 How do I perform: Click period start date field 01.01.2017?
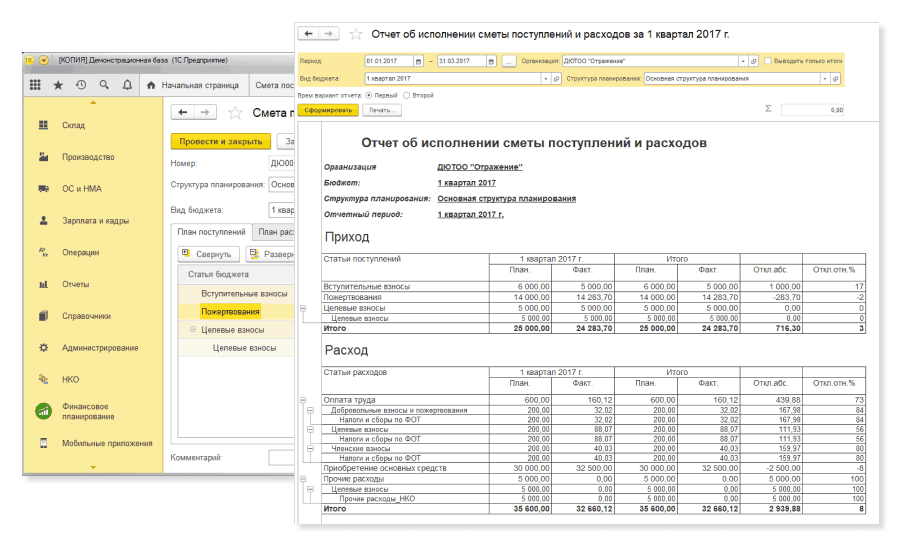[389, 61]
